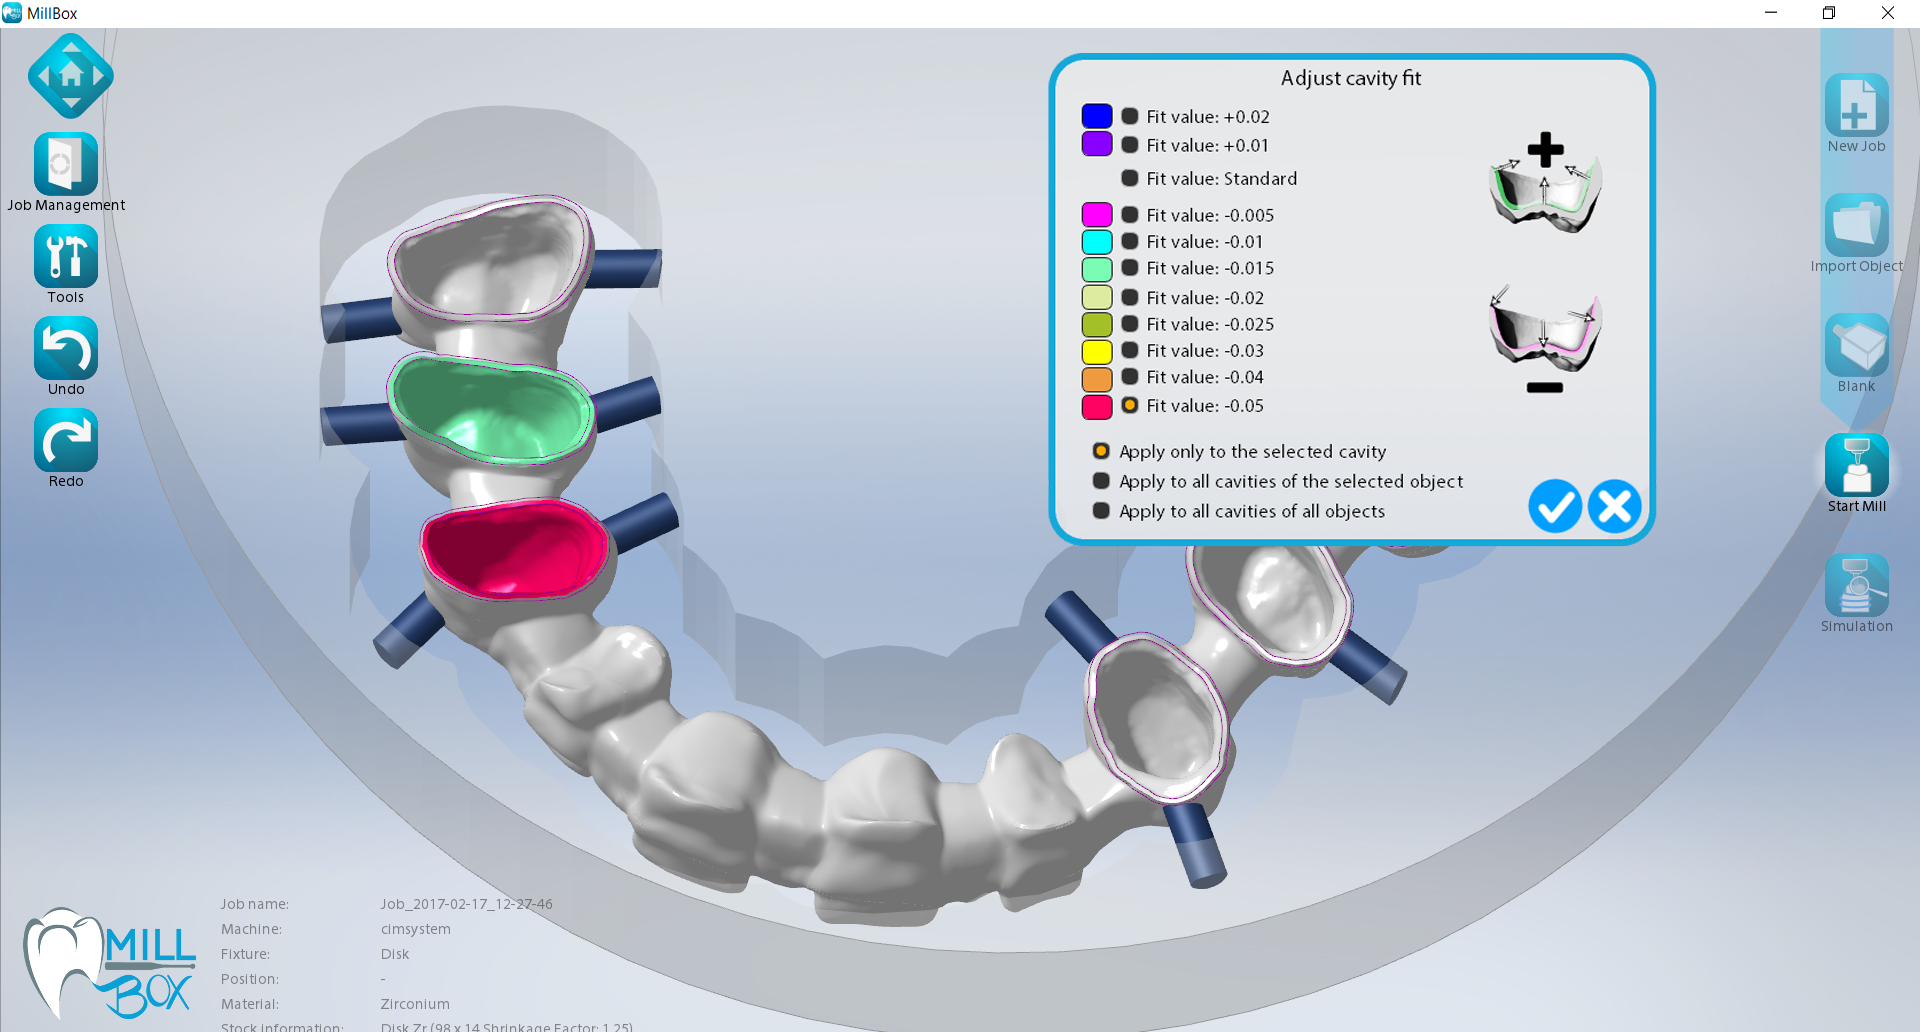Click the Import Object icon
Screen dimensions: 1920x1032
point(1856,225)
